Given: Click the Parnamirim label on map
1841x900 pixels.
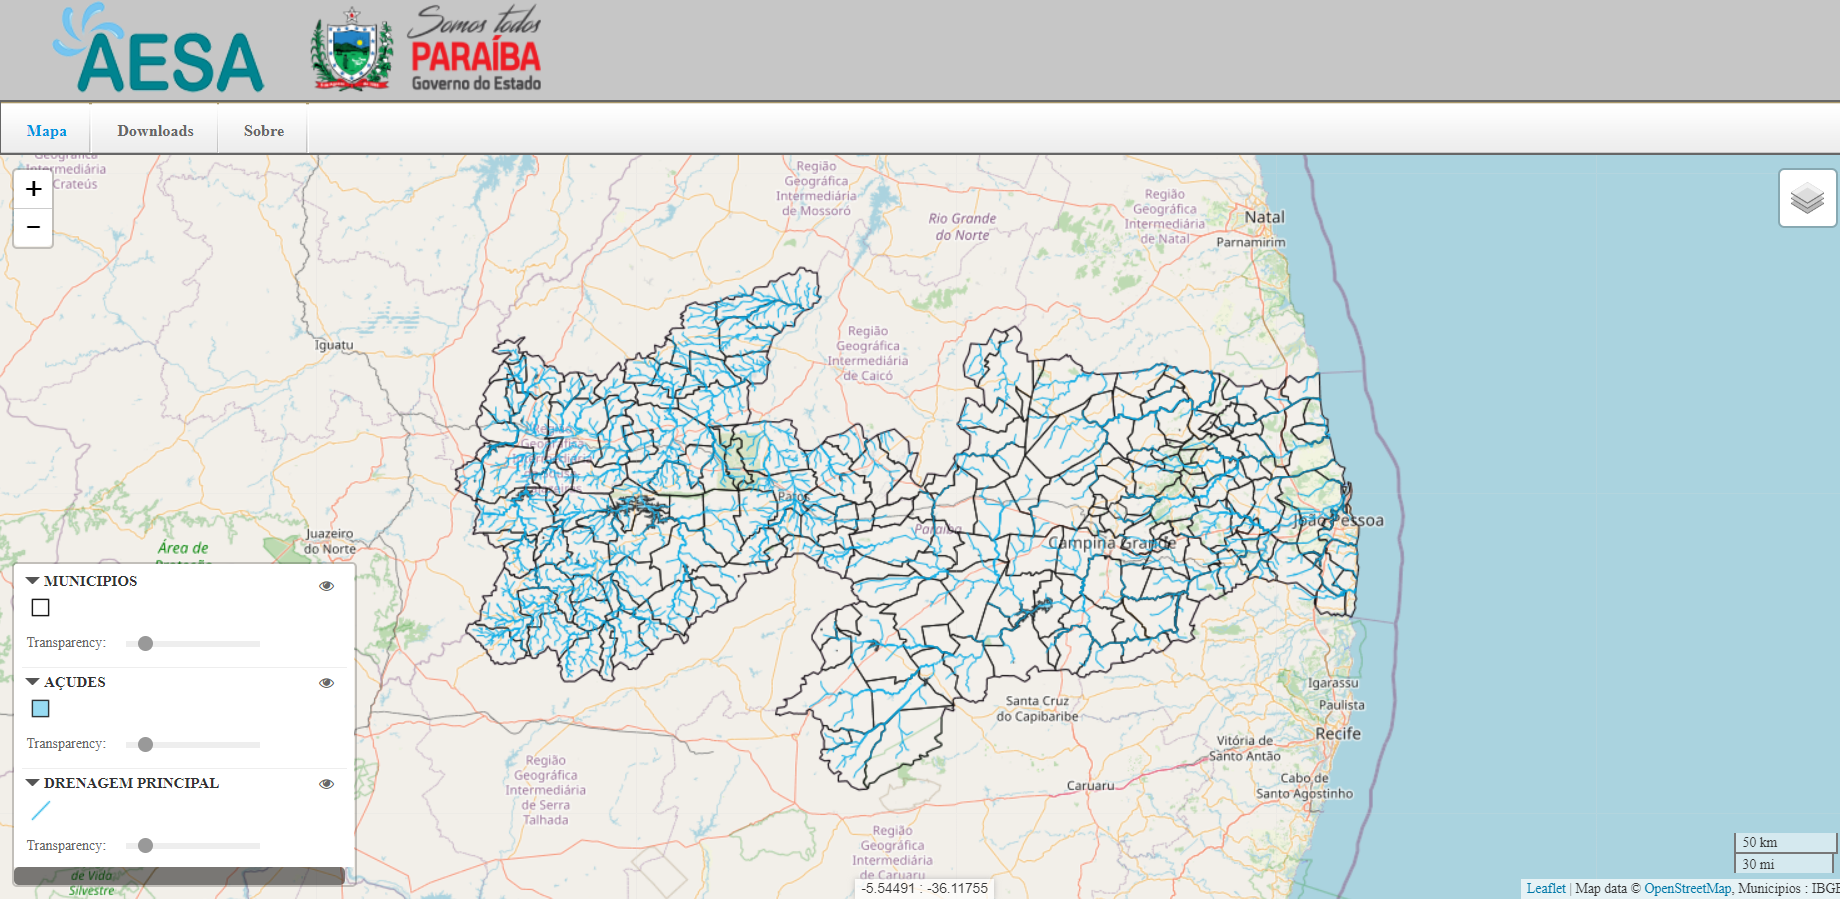Looking at the screenshot, I should tap(1251, 242).
